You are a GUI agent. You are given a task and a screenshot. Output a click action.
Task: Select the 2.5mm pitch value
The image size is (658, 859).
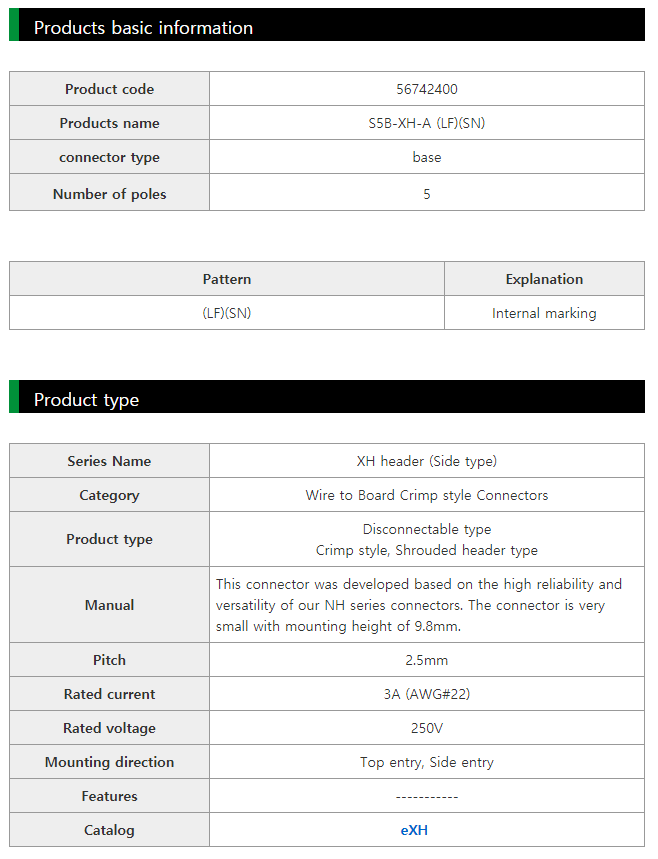tap(427, 660)
